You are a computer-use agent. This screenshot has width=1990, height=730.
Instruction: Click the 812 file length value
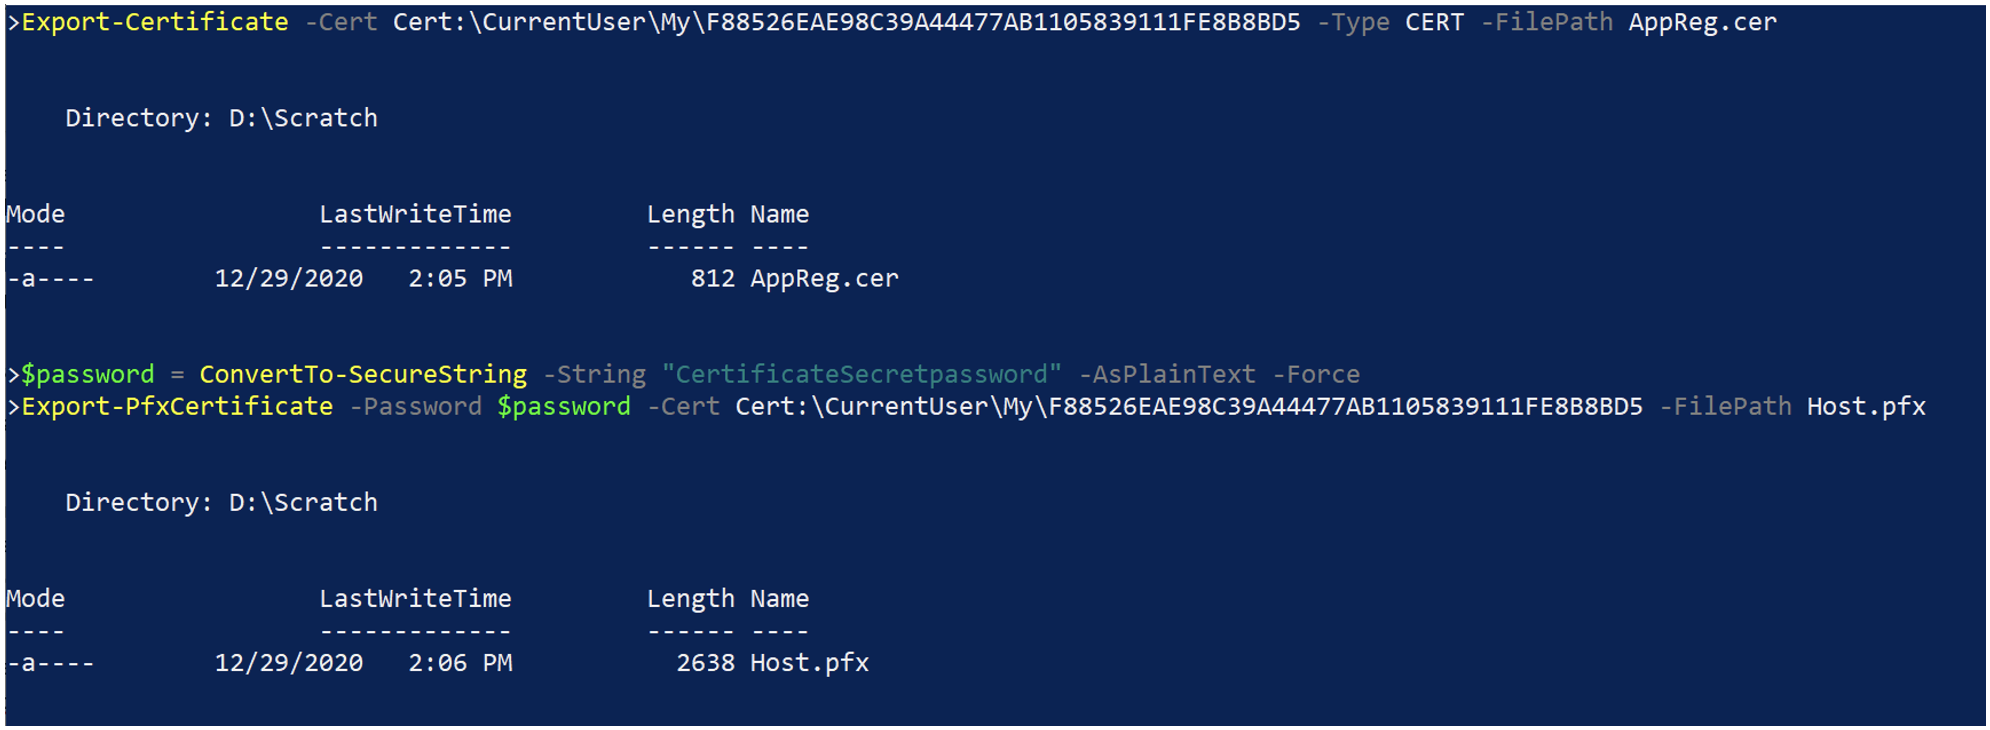(712, 278)
